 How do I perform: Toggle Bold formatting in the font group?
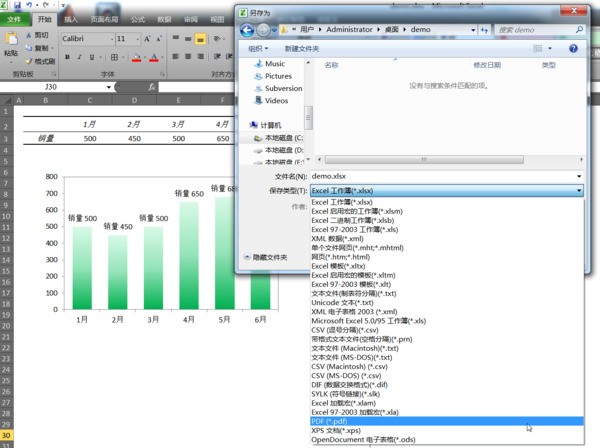pos(66,58)
